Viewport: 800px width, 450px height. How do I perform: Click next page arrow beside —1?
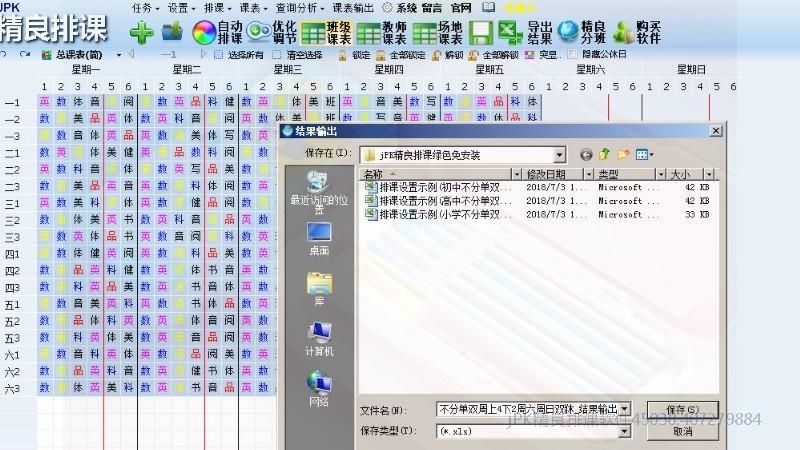pos(204,54)
